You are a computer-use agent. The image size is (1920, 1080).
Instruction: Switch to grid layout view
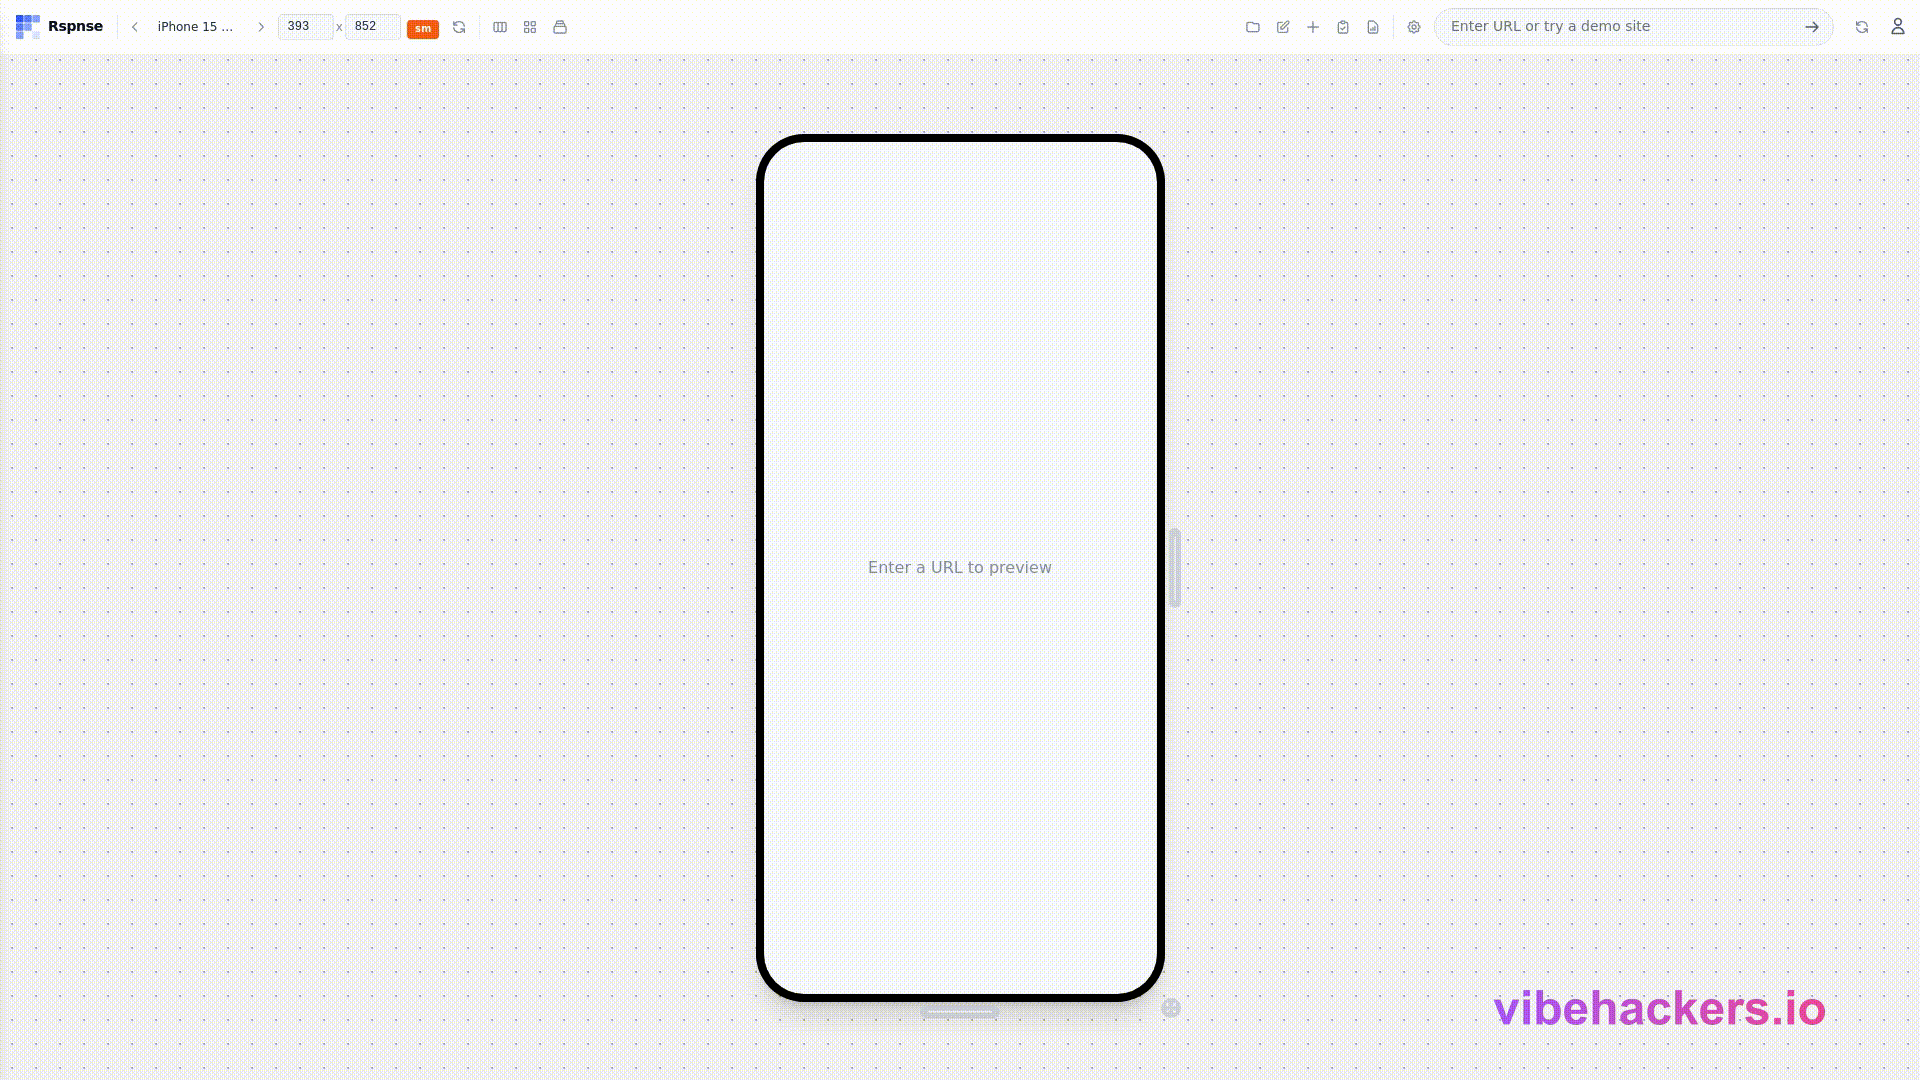click(530, 27)
